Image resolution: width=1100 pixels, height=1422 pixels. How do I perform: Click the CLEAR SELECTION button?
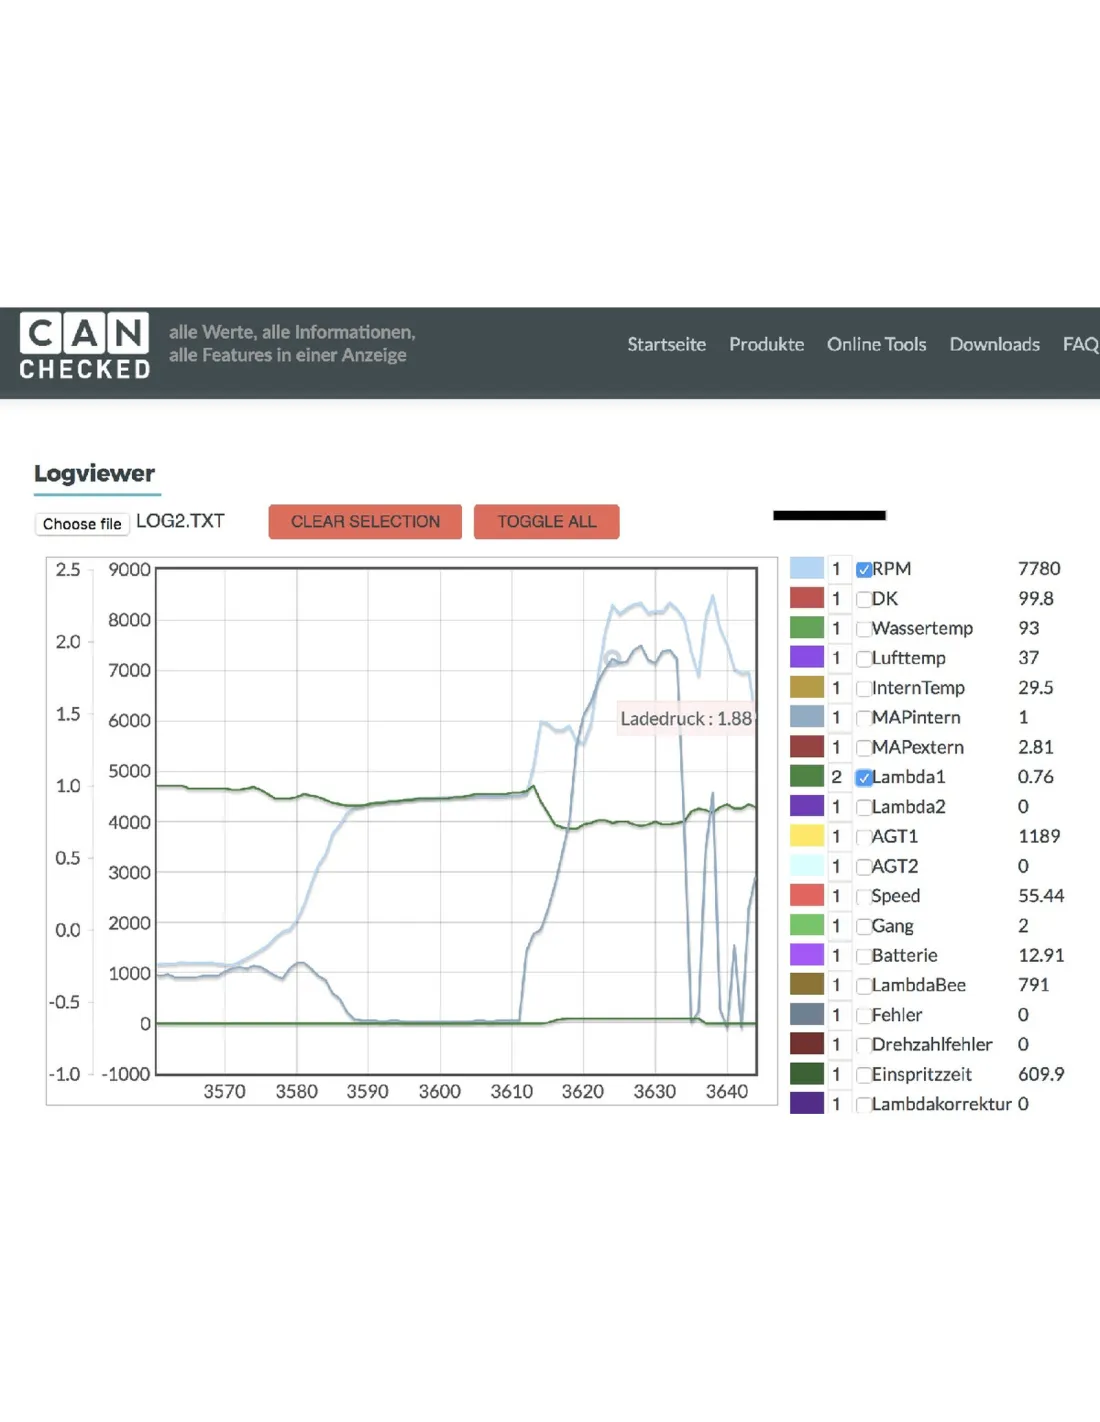[x=365, y=522]
